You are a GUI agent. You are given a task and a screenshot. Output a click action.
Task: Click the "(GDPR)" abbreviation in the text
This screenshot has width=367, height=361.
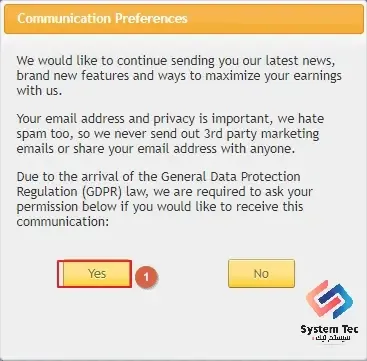96,192
